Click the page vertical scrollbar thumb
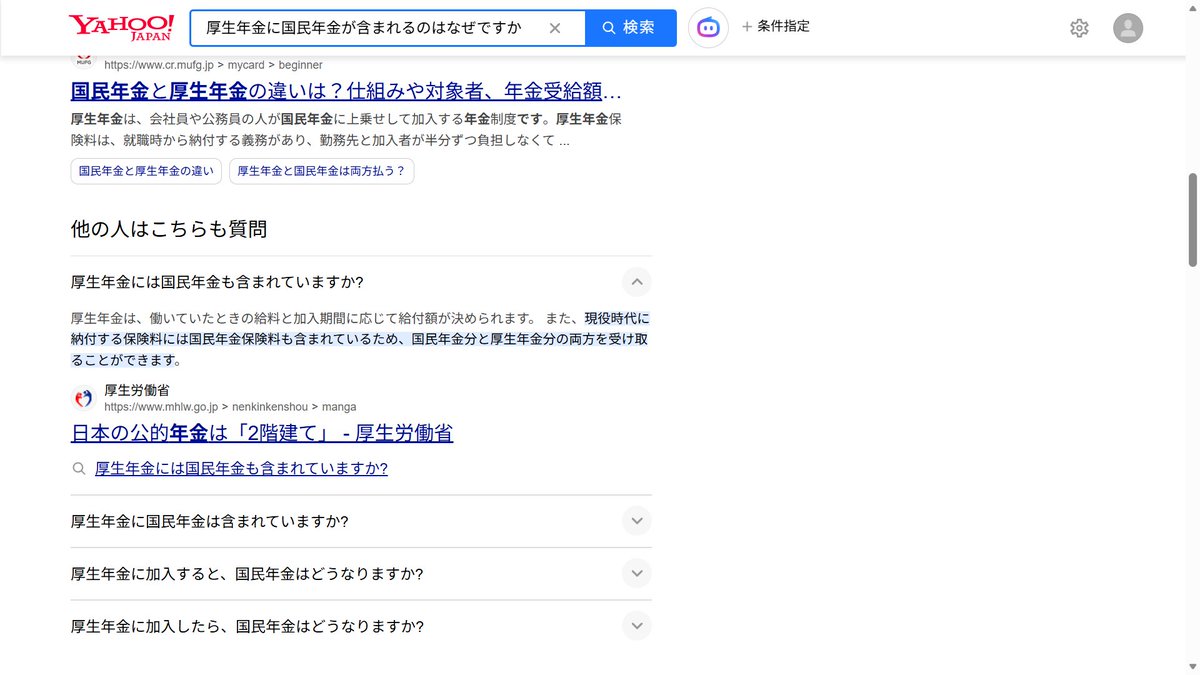This screenshot has height=675, width=1200. coord(1192,220)
